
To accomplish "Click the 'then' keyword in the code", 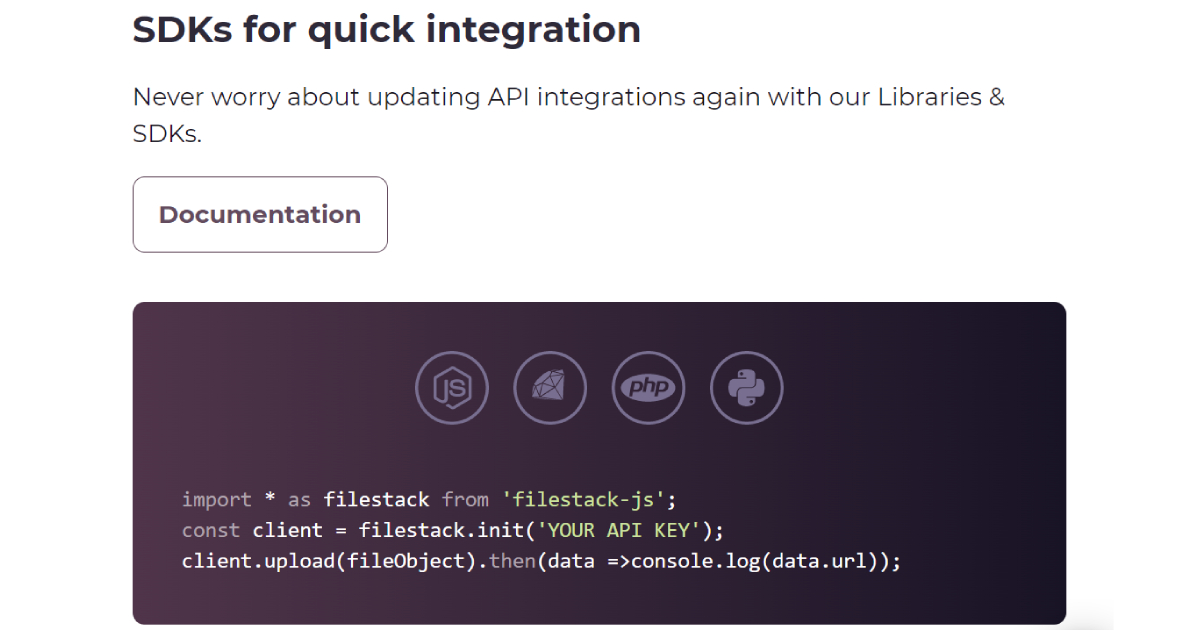I will [512, 561].
